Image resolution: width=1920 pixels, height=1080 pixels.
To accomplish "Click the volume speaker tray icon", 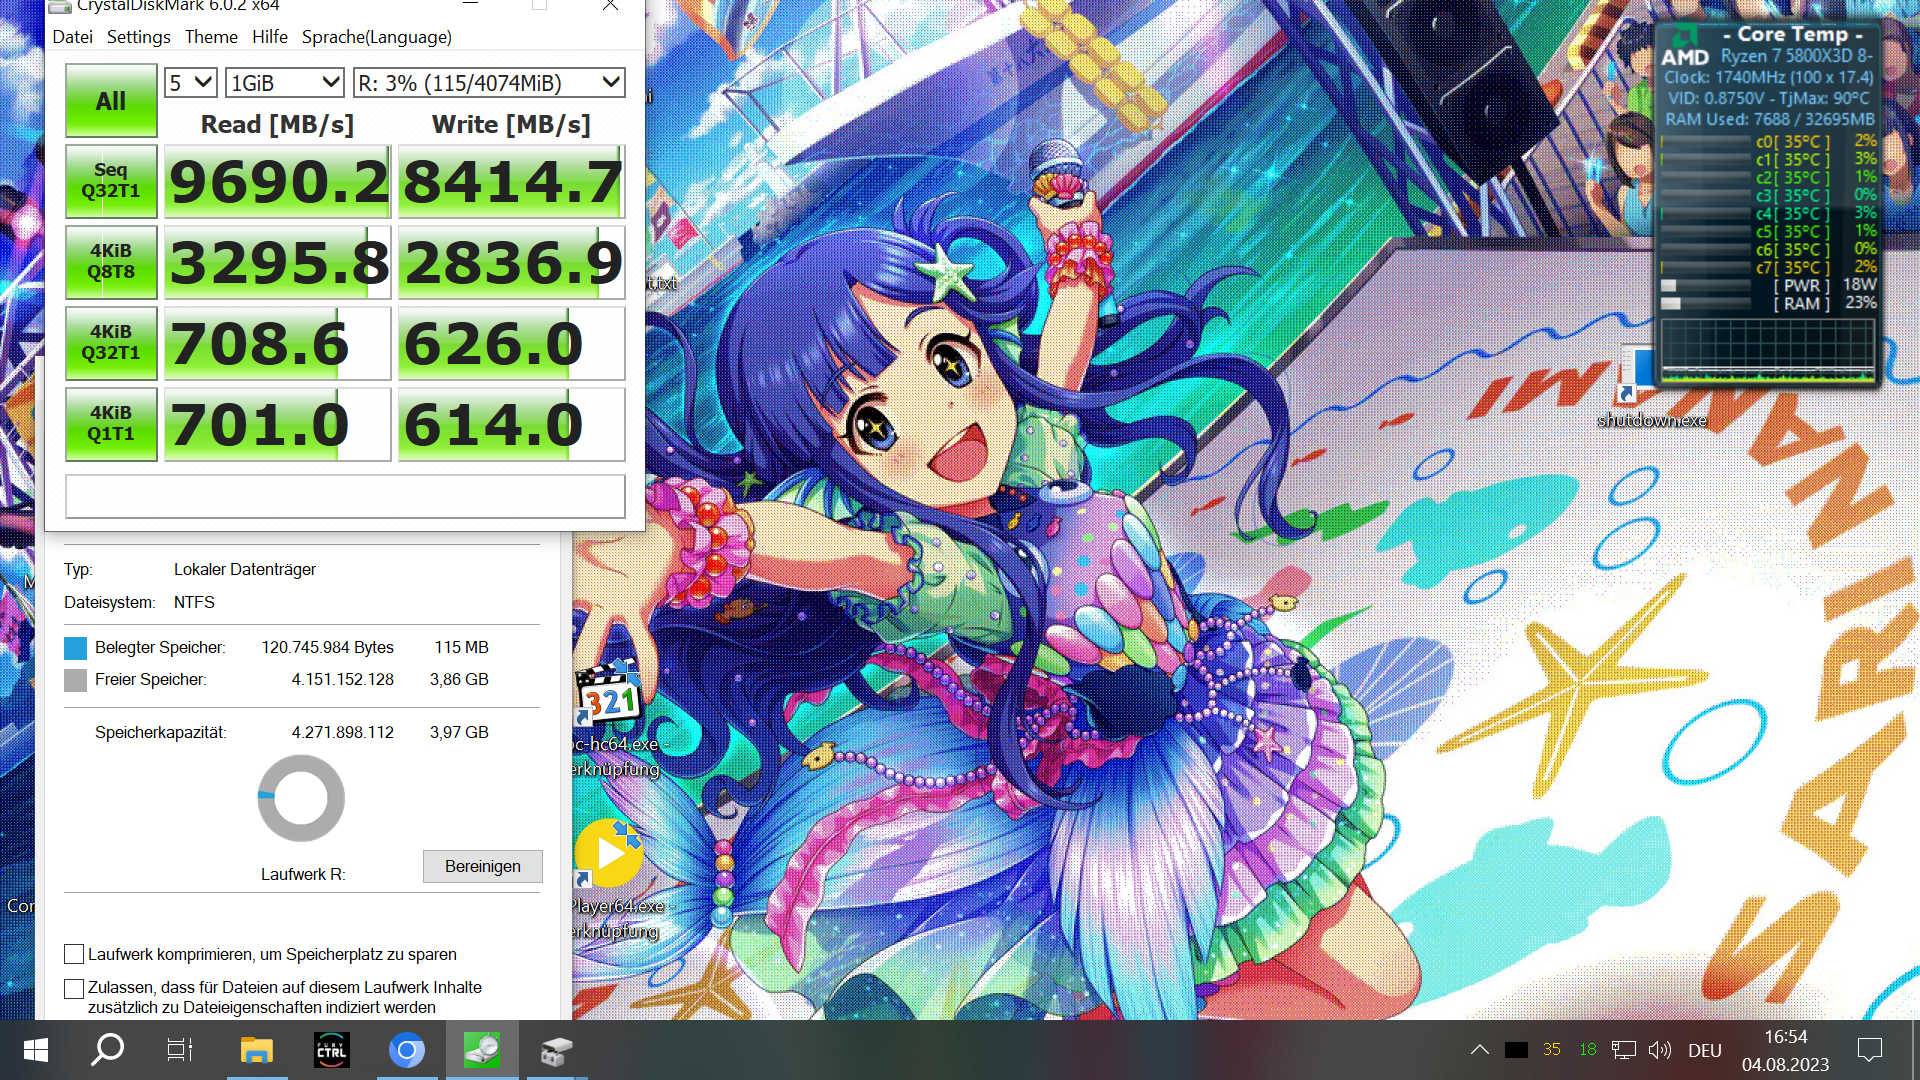I will click(x=1660, y=1050).
